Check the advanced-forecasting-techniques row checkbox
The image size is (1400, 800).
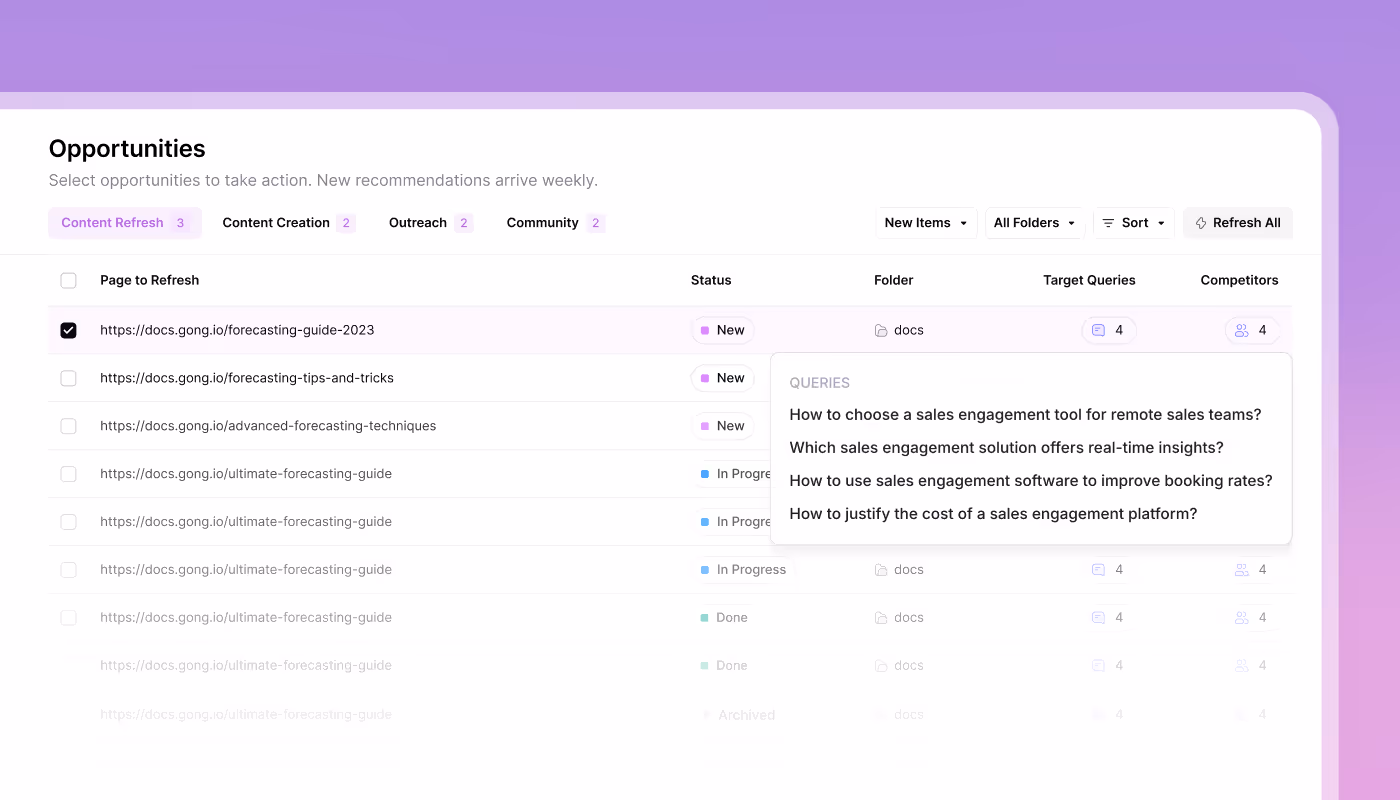coord(68,426)
